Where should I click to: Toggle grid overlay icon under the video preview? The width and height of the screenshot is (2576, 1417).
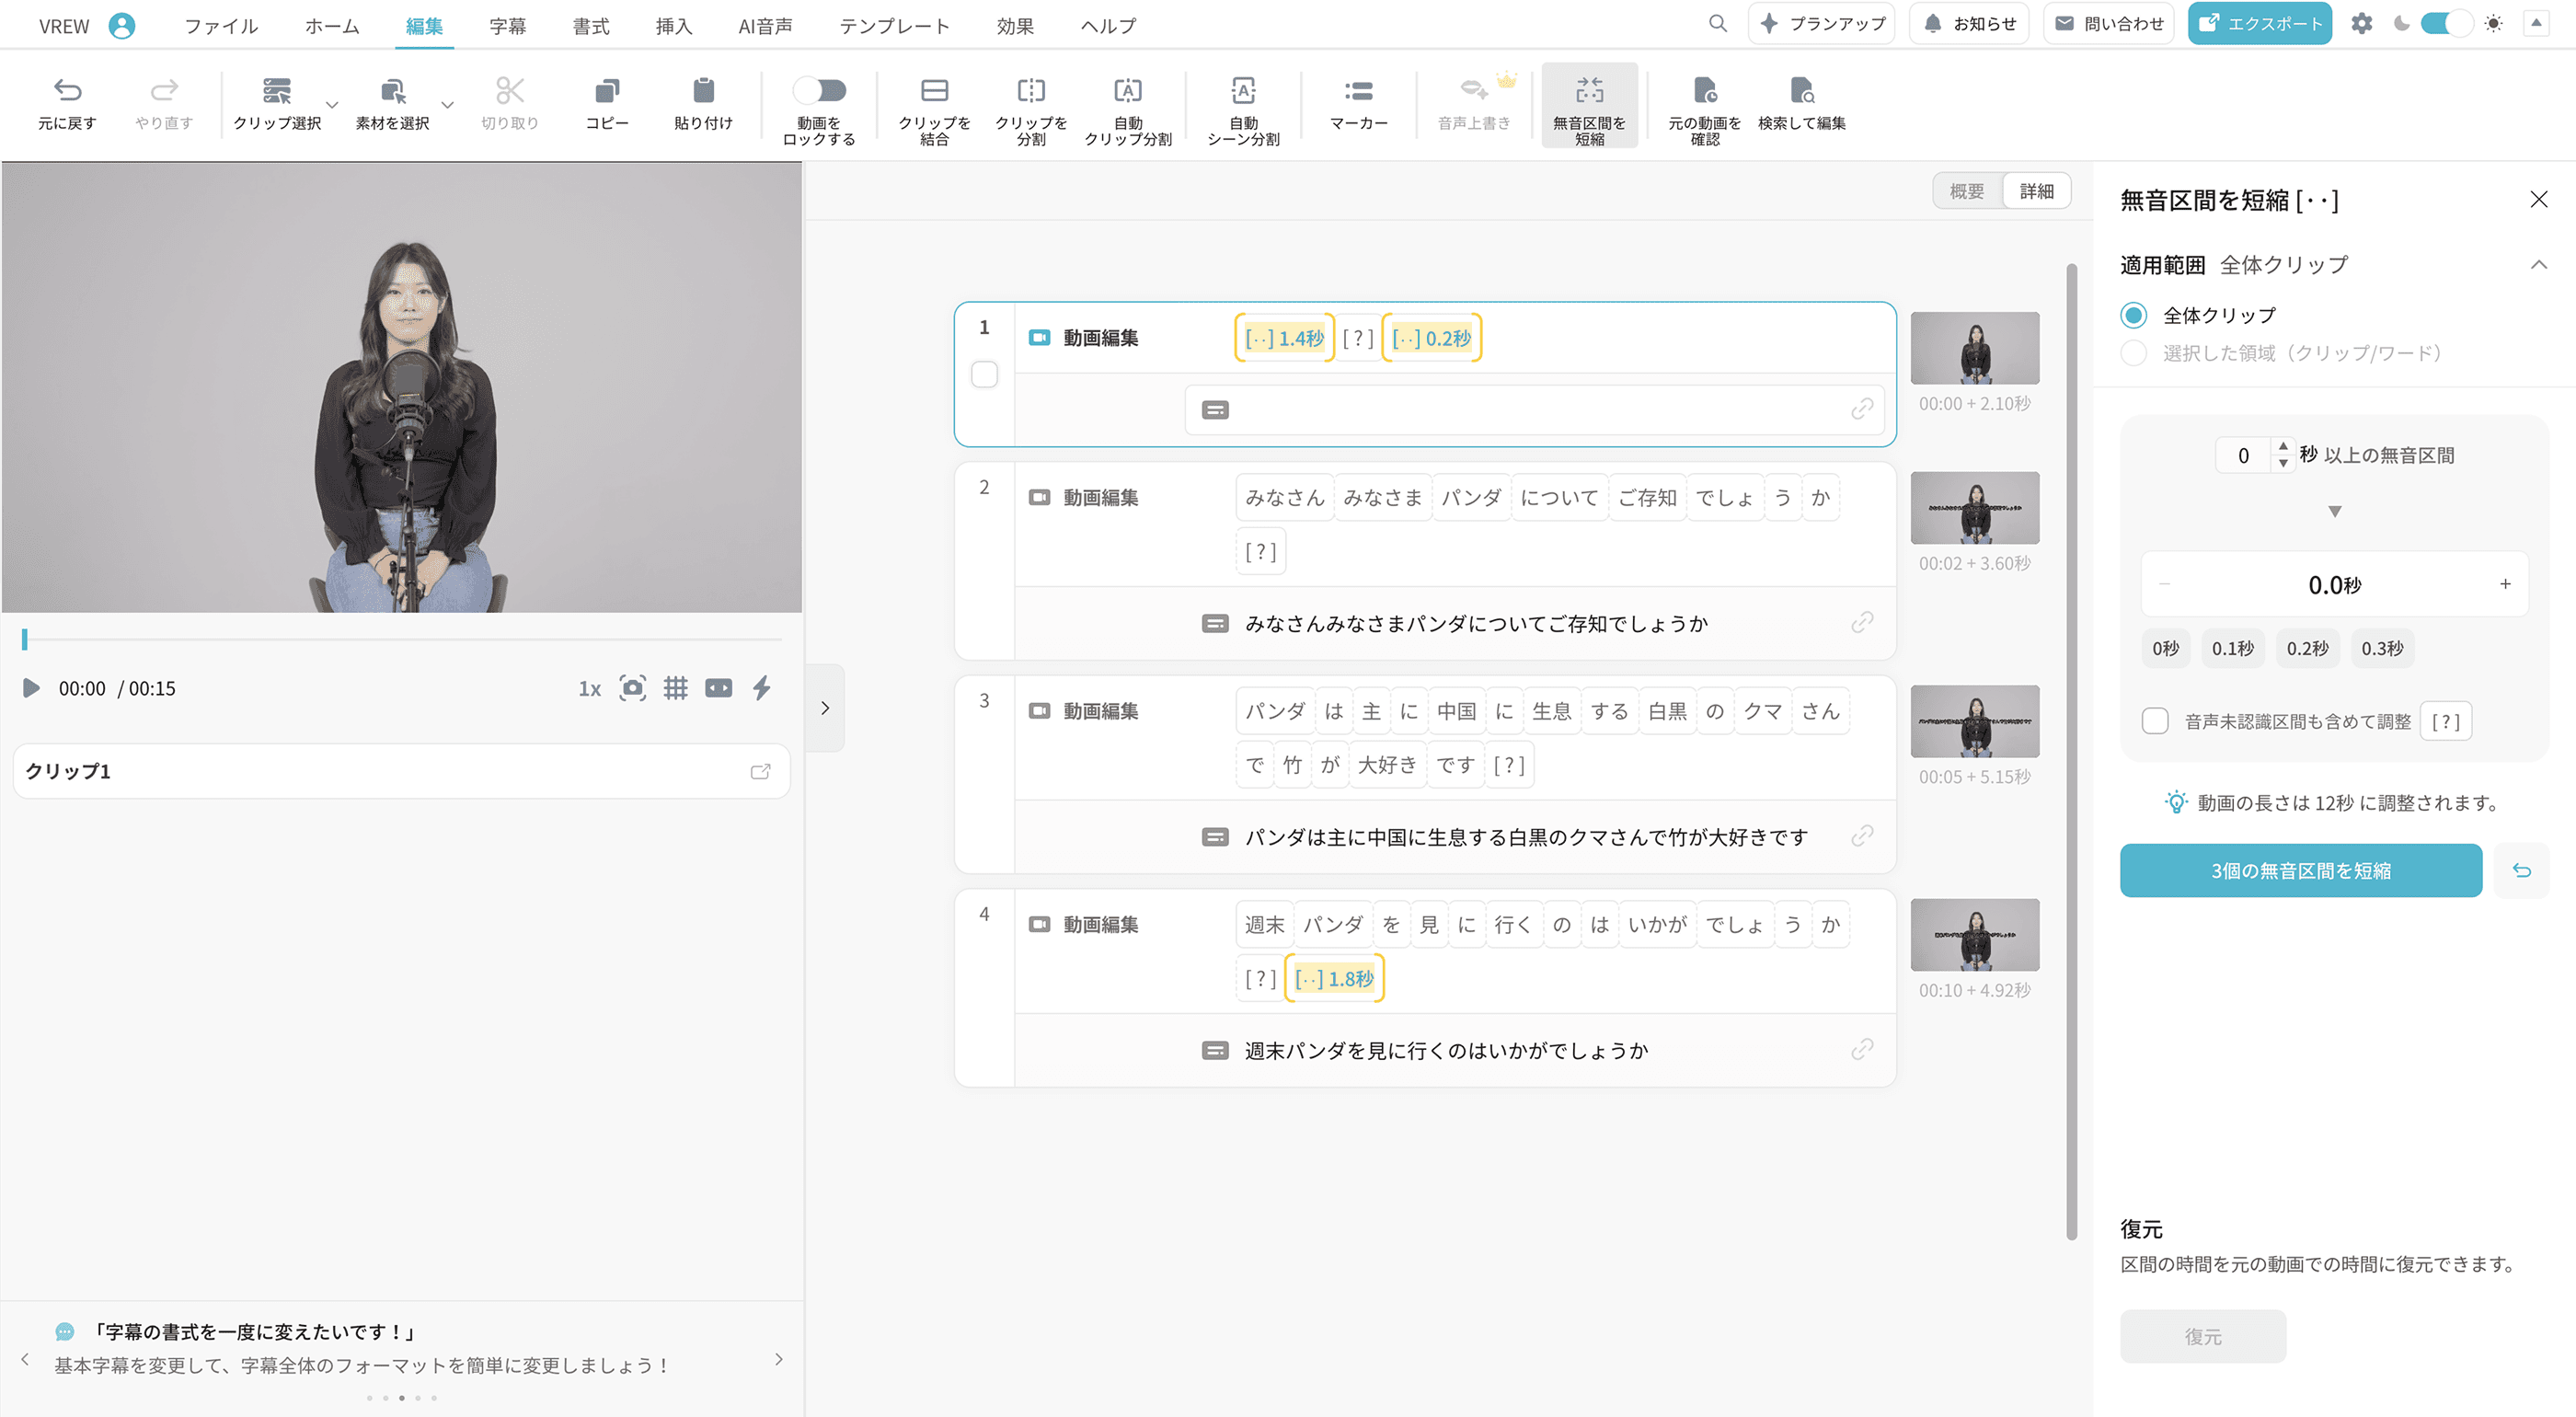click(x=675, y=688)
